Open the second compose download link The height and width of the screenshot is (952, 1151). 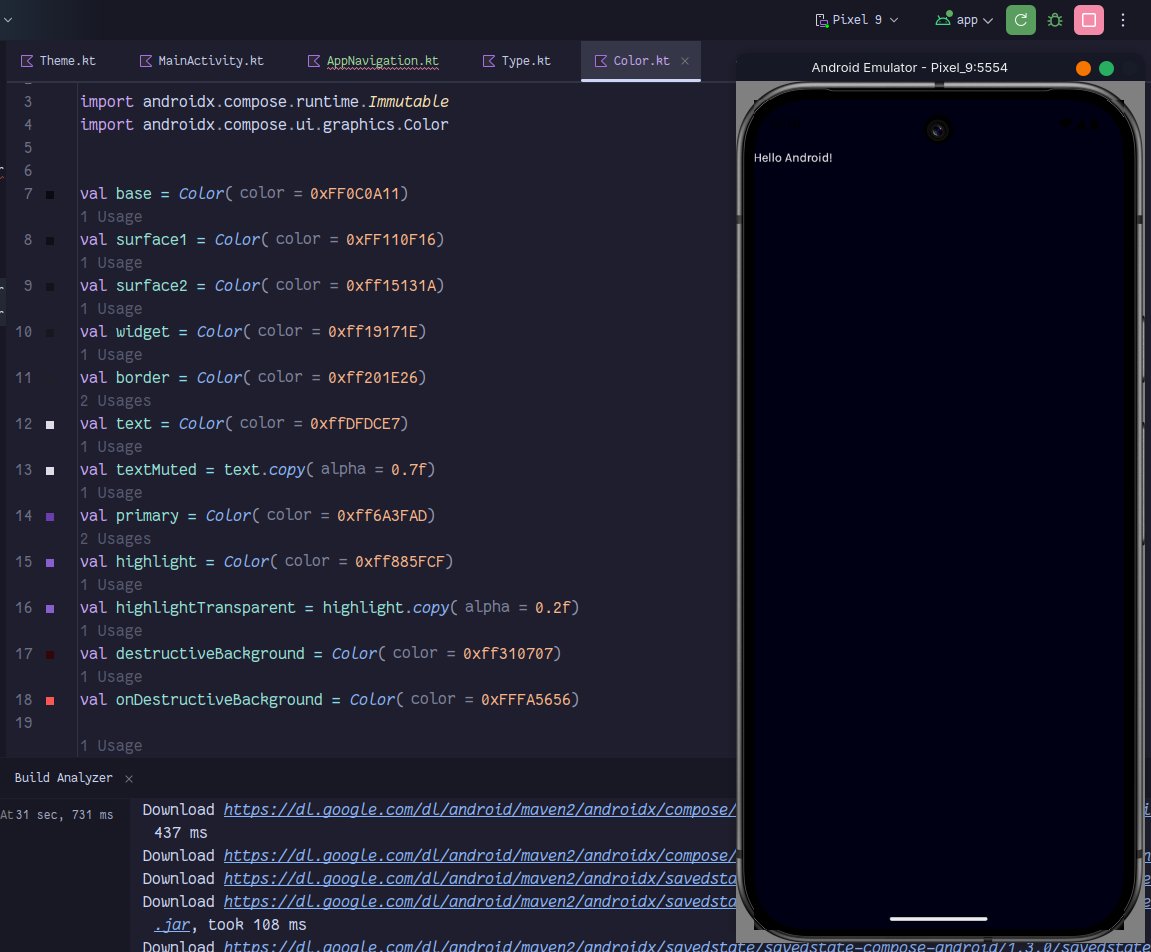(x=479, y=856)
